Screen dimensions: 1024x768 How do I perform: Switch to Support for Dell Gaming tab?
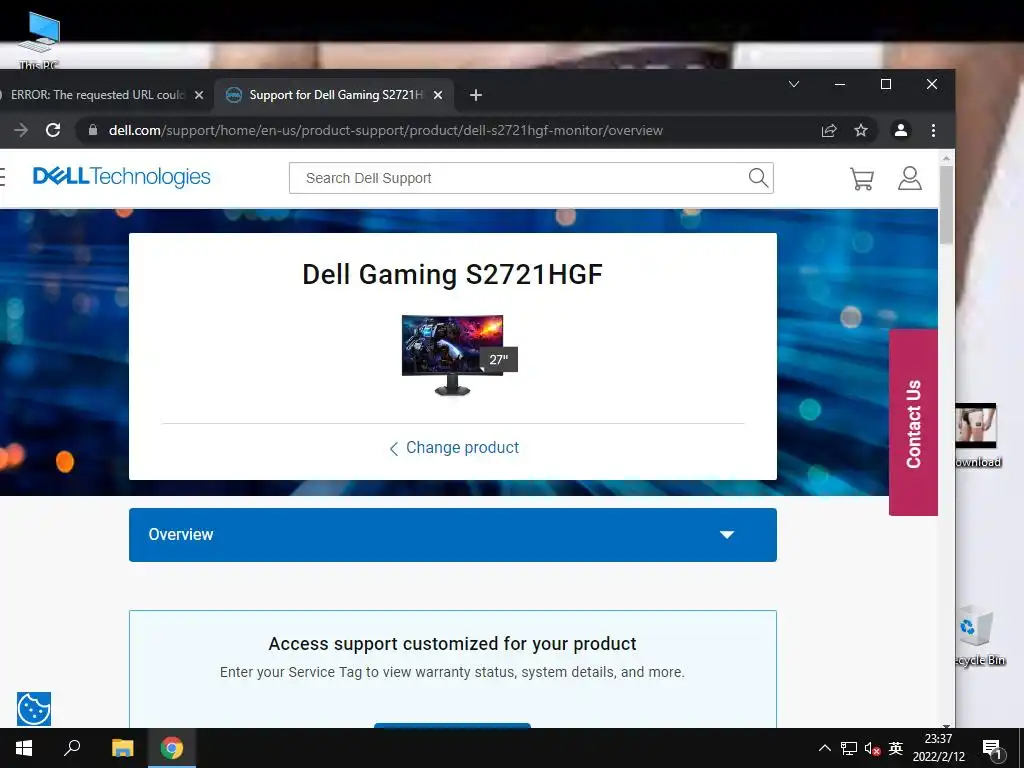click(x=335, y=95)
